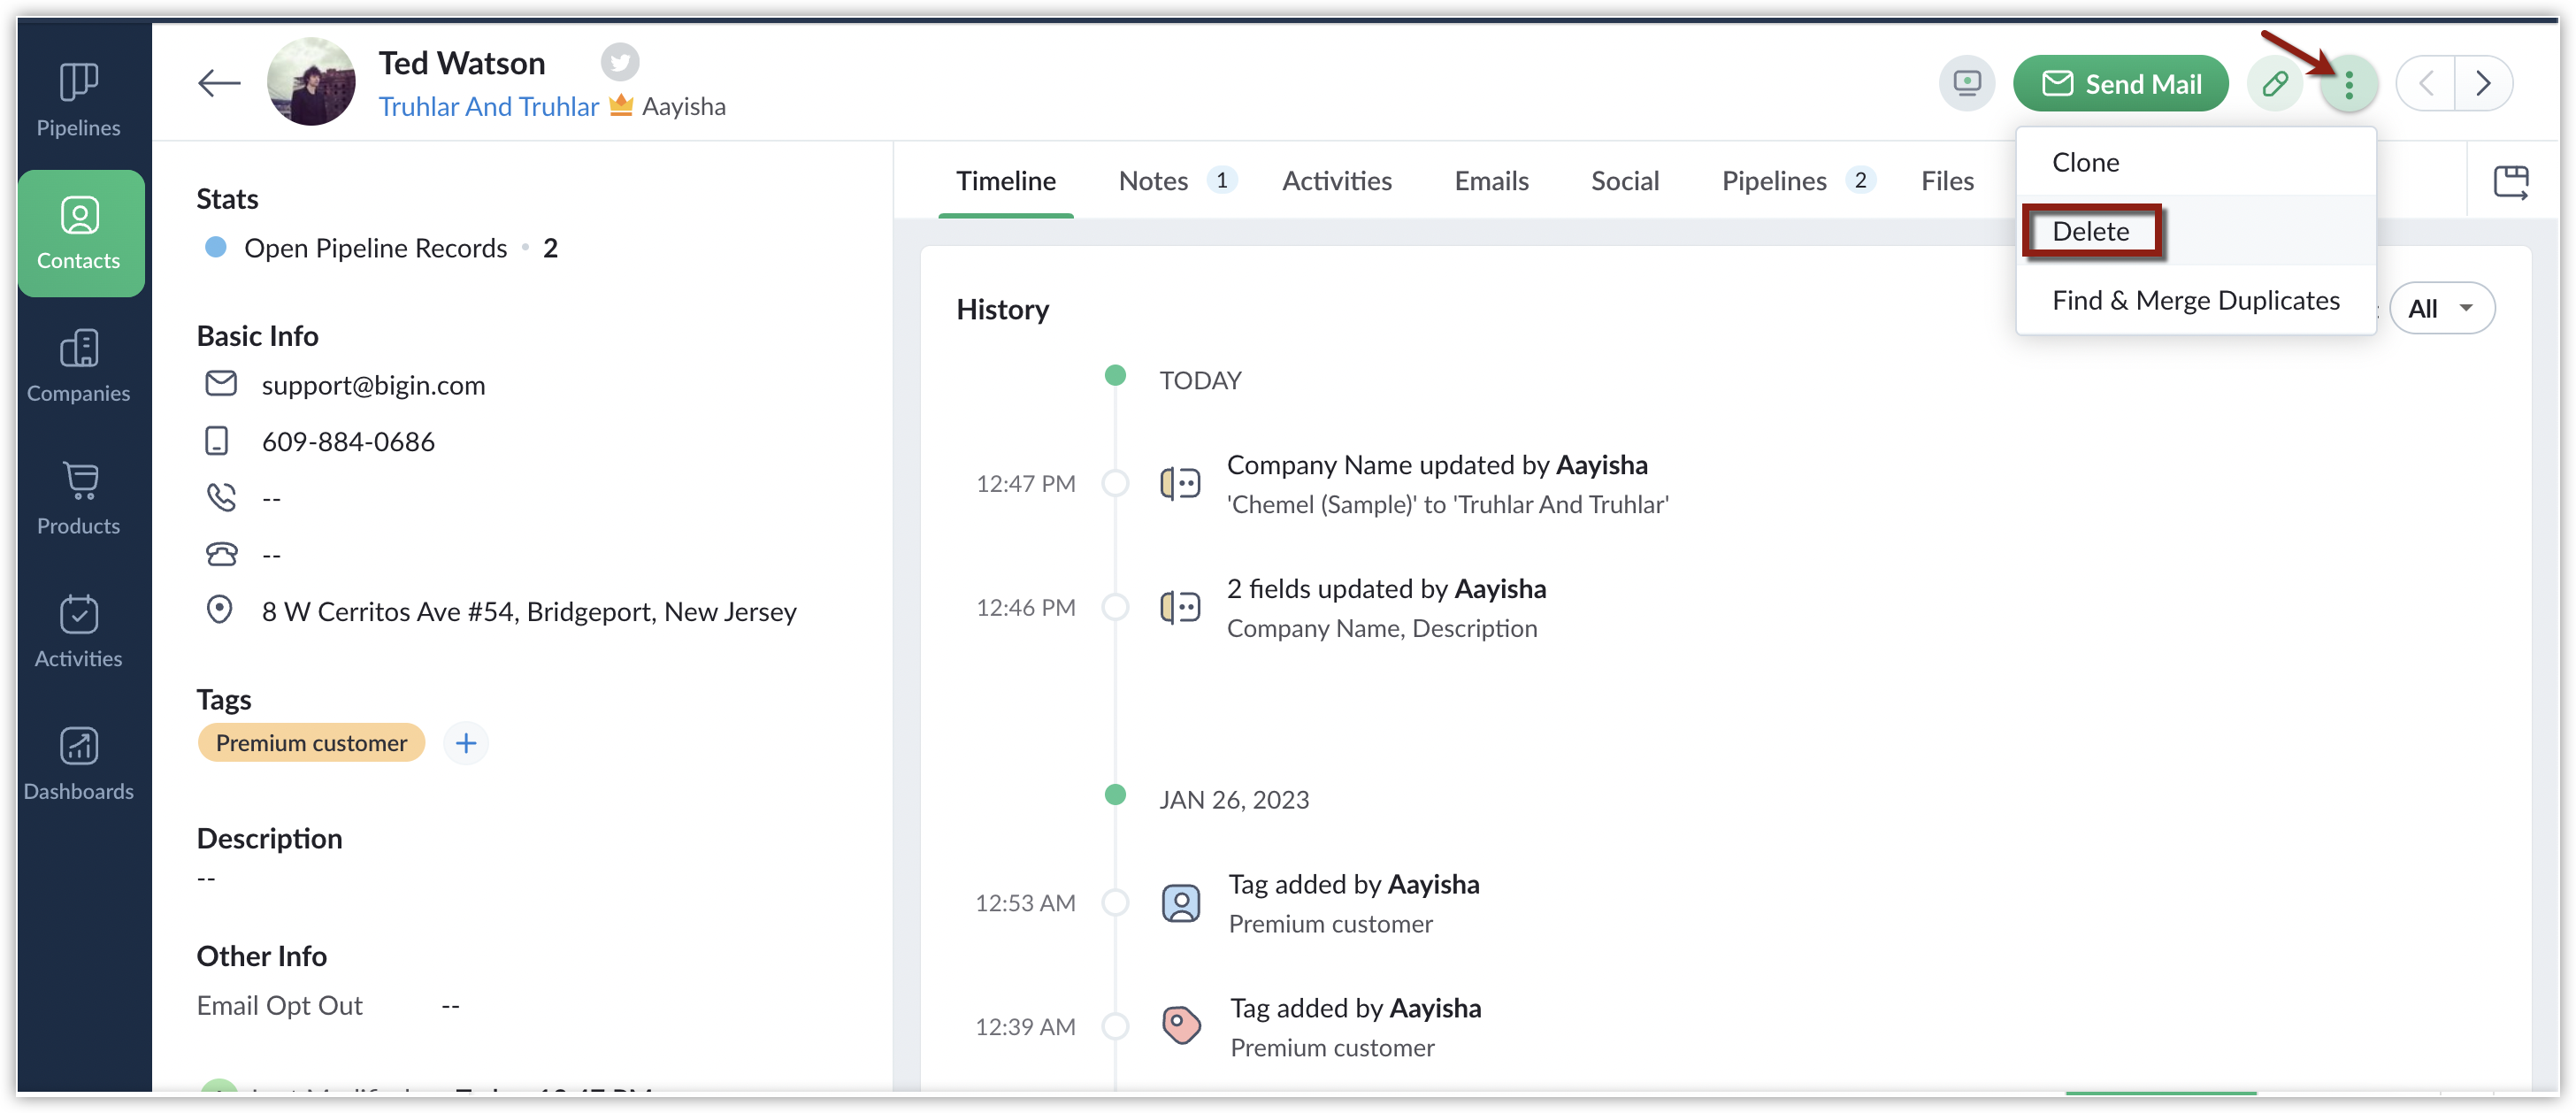This screenshot has width=2576, height=1113.
Task: Click the JAN 26, 2023 timeline marker
Action: (x=1115, y=795)
